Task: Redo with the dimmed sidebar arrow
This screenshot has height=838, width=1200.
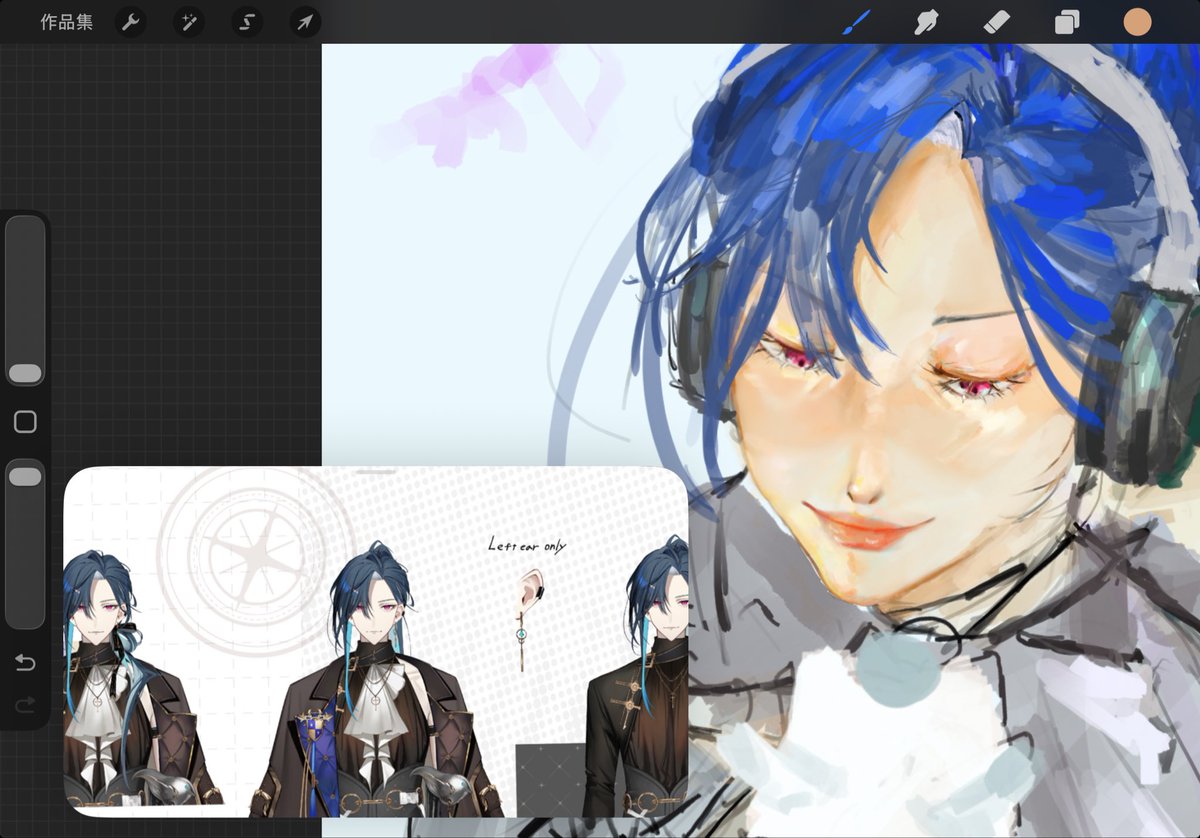Action: (25, 705)
